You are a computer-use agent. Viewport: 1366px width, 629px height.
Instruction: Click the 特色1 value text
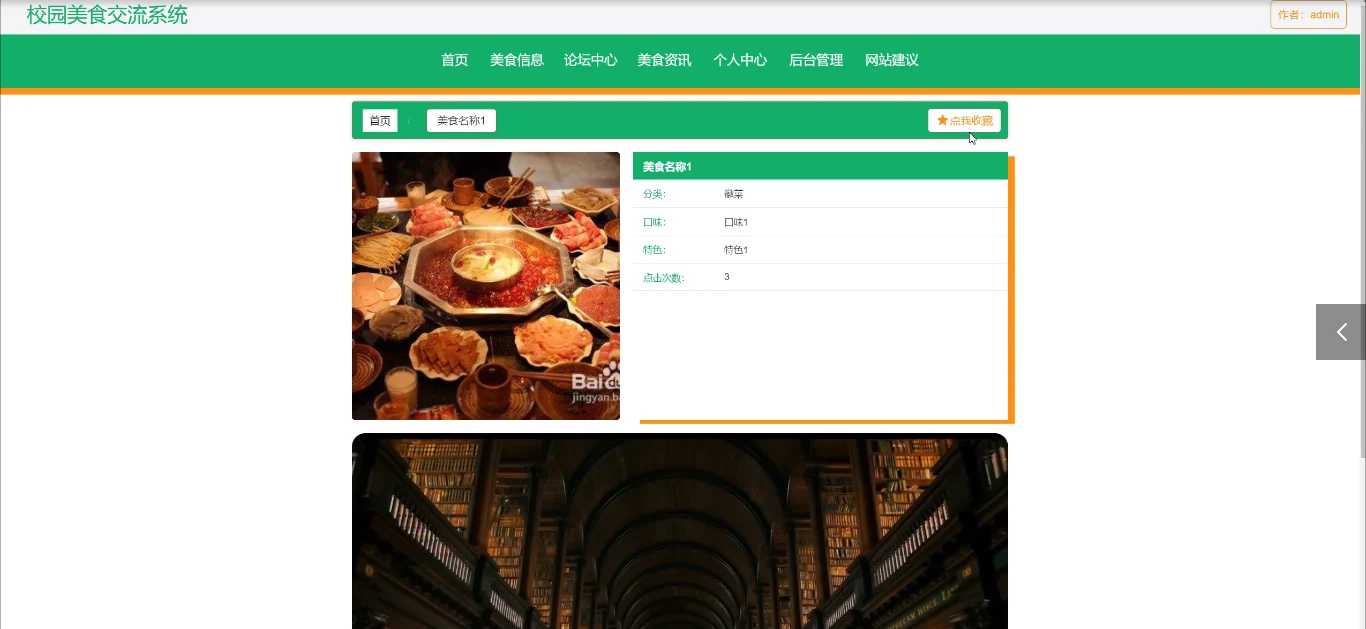pyautogui.click(x=736, y=250)
